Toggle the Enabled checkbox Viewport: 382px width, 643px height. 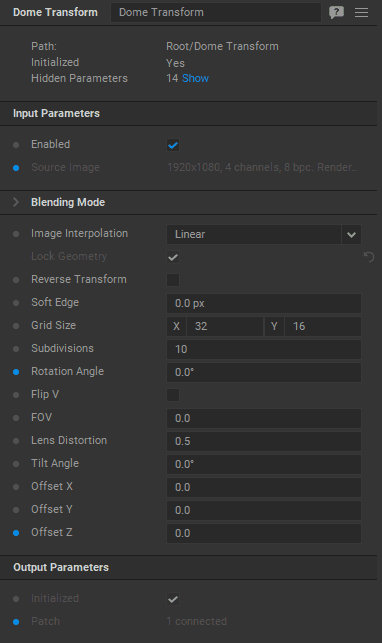pos(173,145)
